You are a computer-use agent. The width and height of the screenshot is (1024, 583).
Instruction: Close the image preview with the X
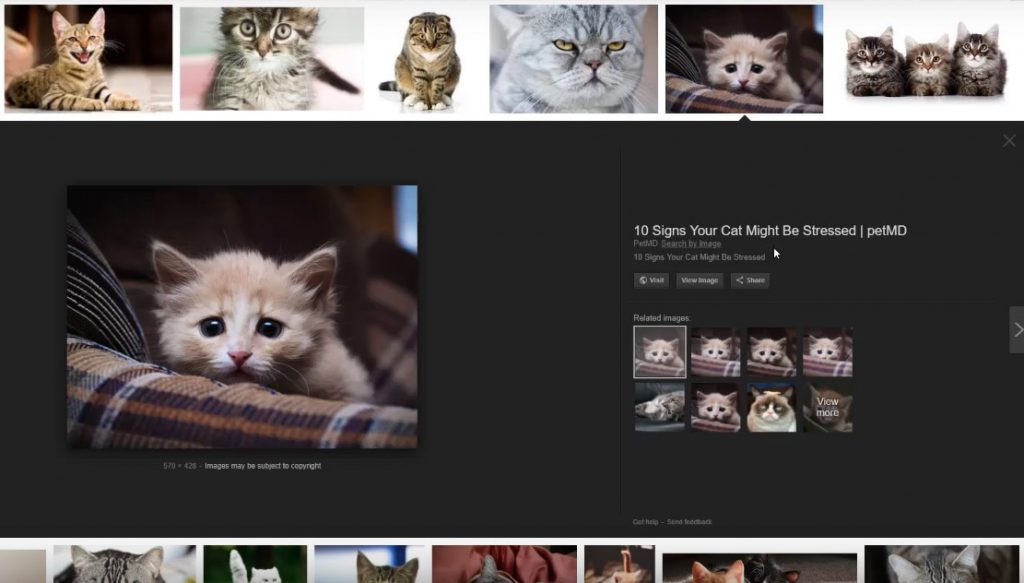(x=1010, y=140)
